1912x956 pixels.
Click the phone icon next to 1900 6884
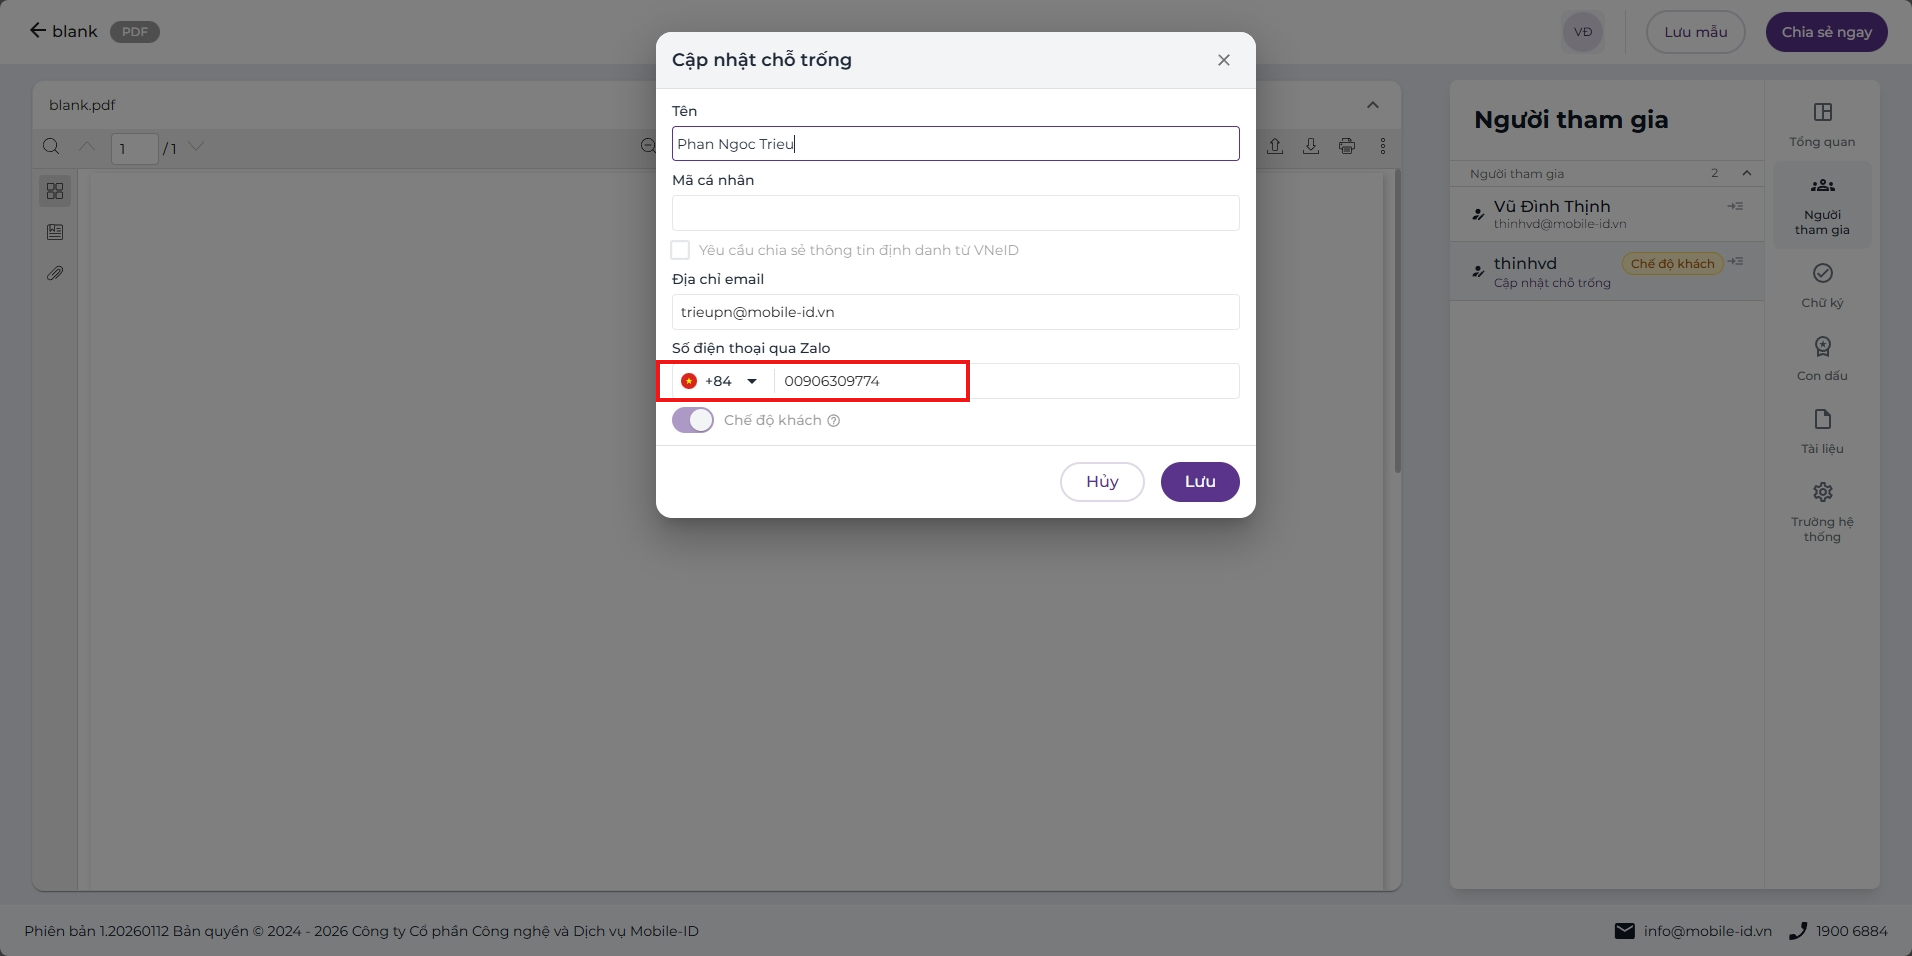pos(1798,931)
